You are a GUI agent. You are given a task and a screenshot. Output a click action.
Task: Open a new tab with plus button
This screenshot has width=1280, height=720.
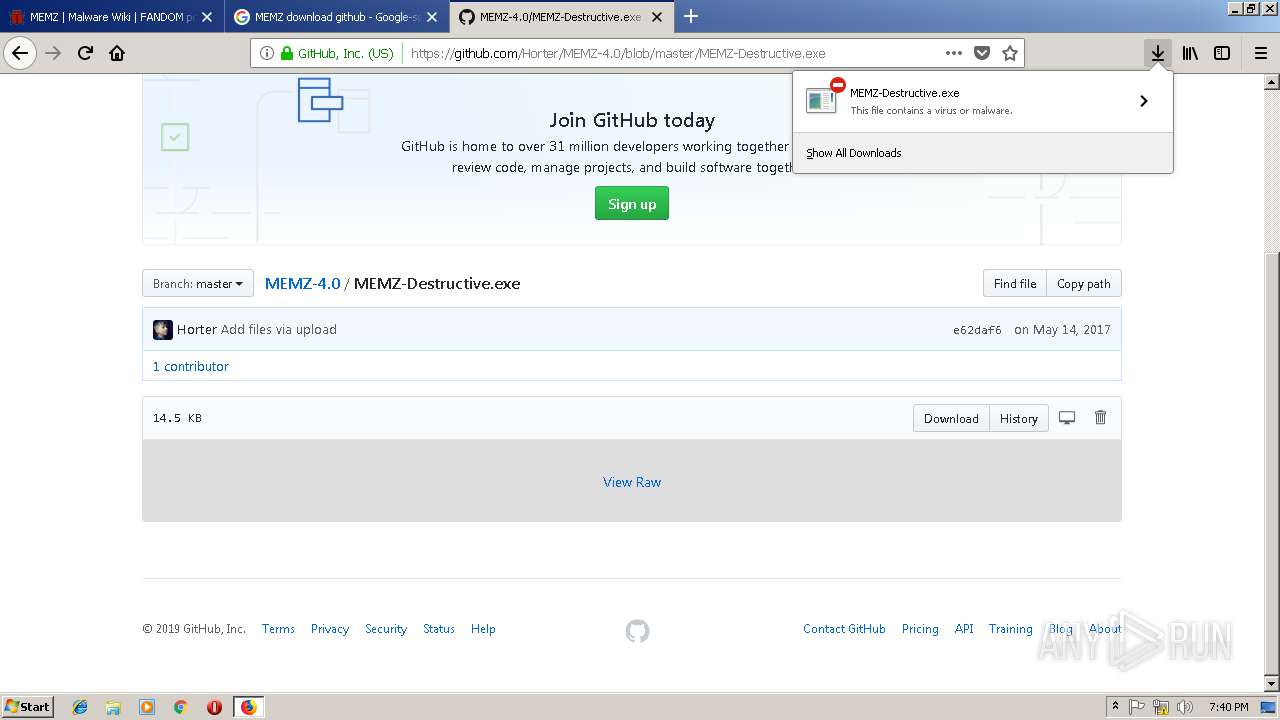click(x=691, y=16)
